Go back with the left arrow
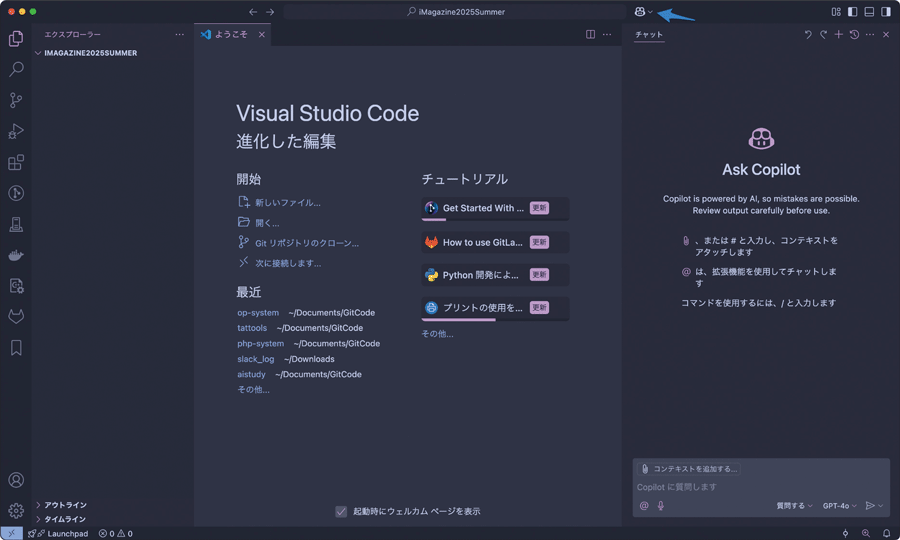 click(253, 11)
